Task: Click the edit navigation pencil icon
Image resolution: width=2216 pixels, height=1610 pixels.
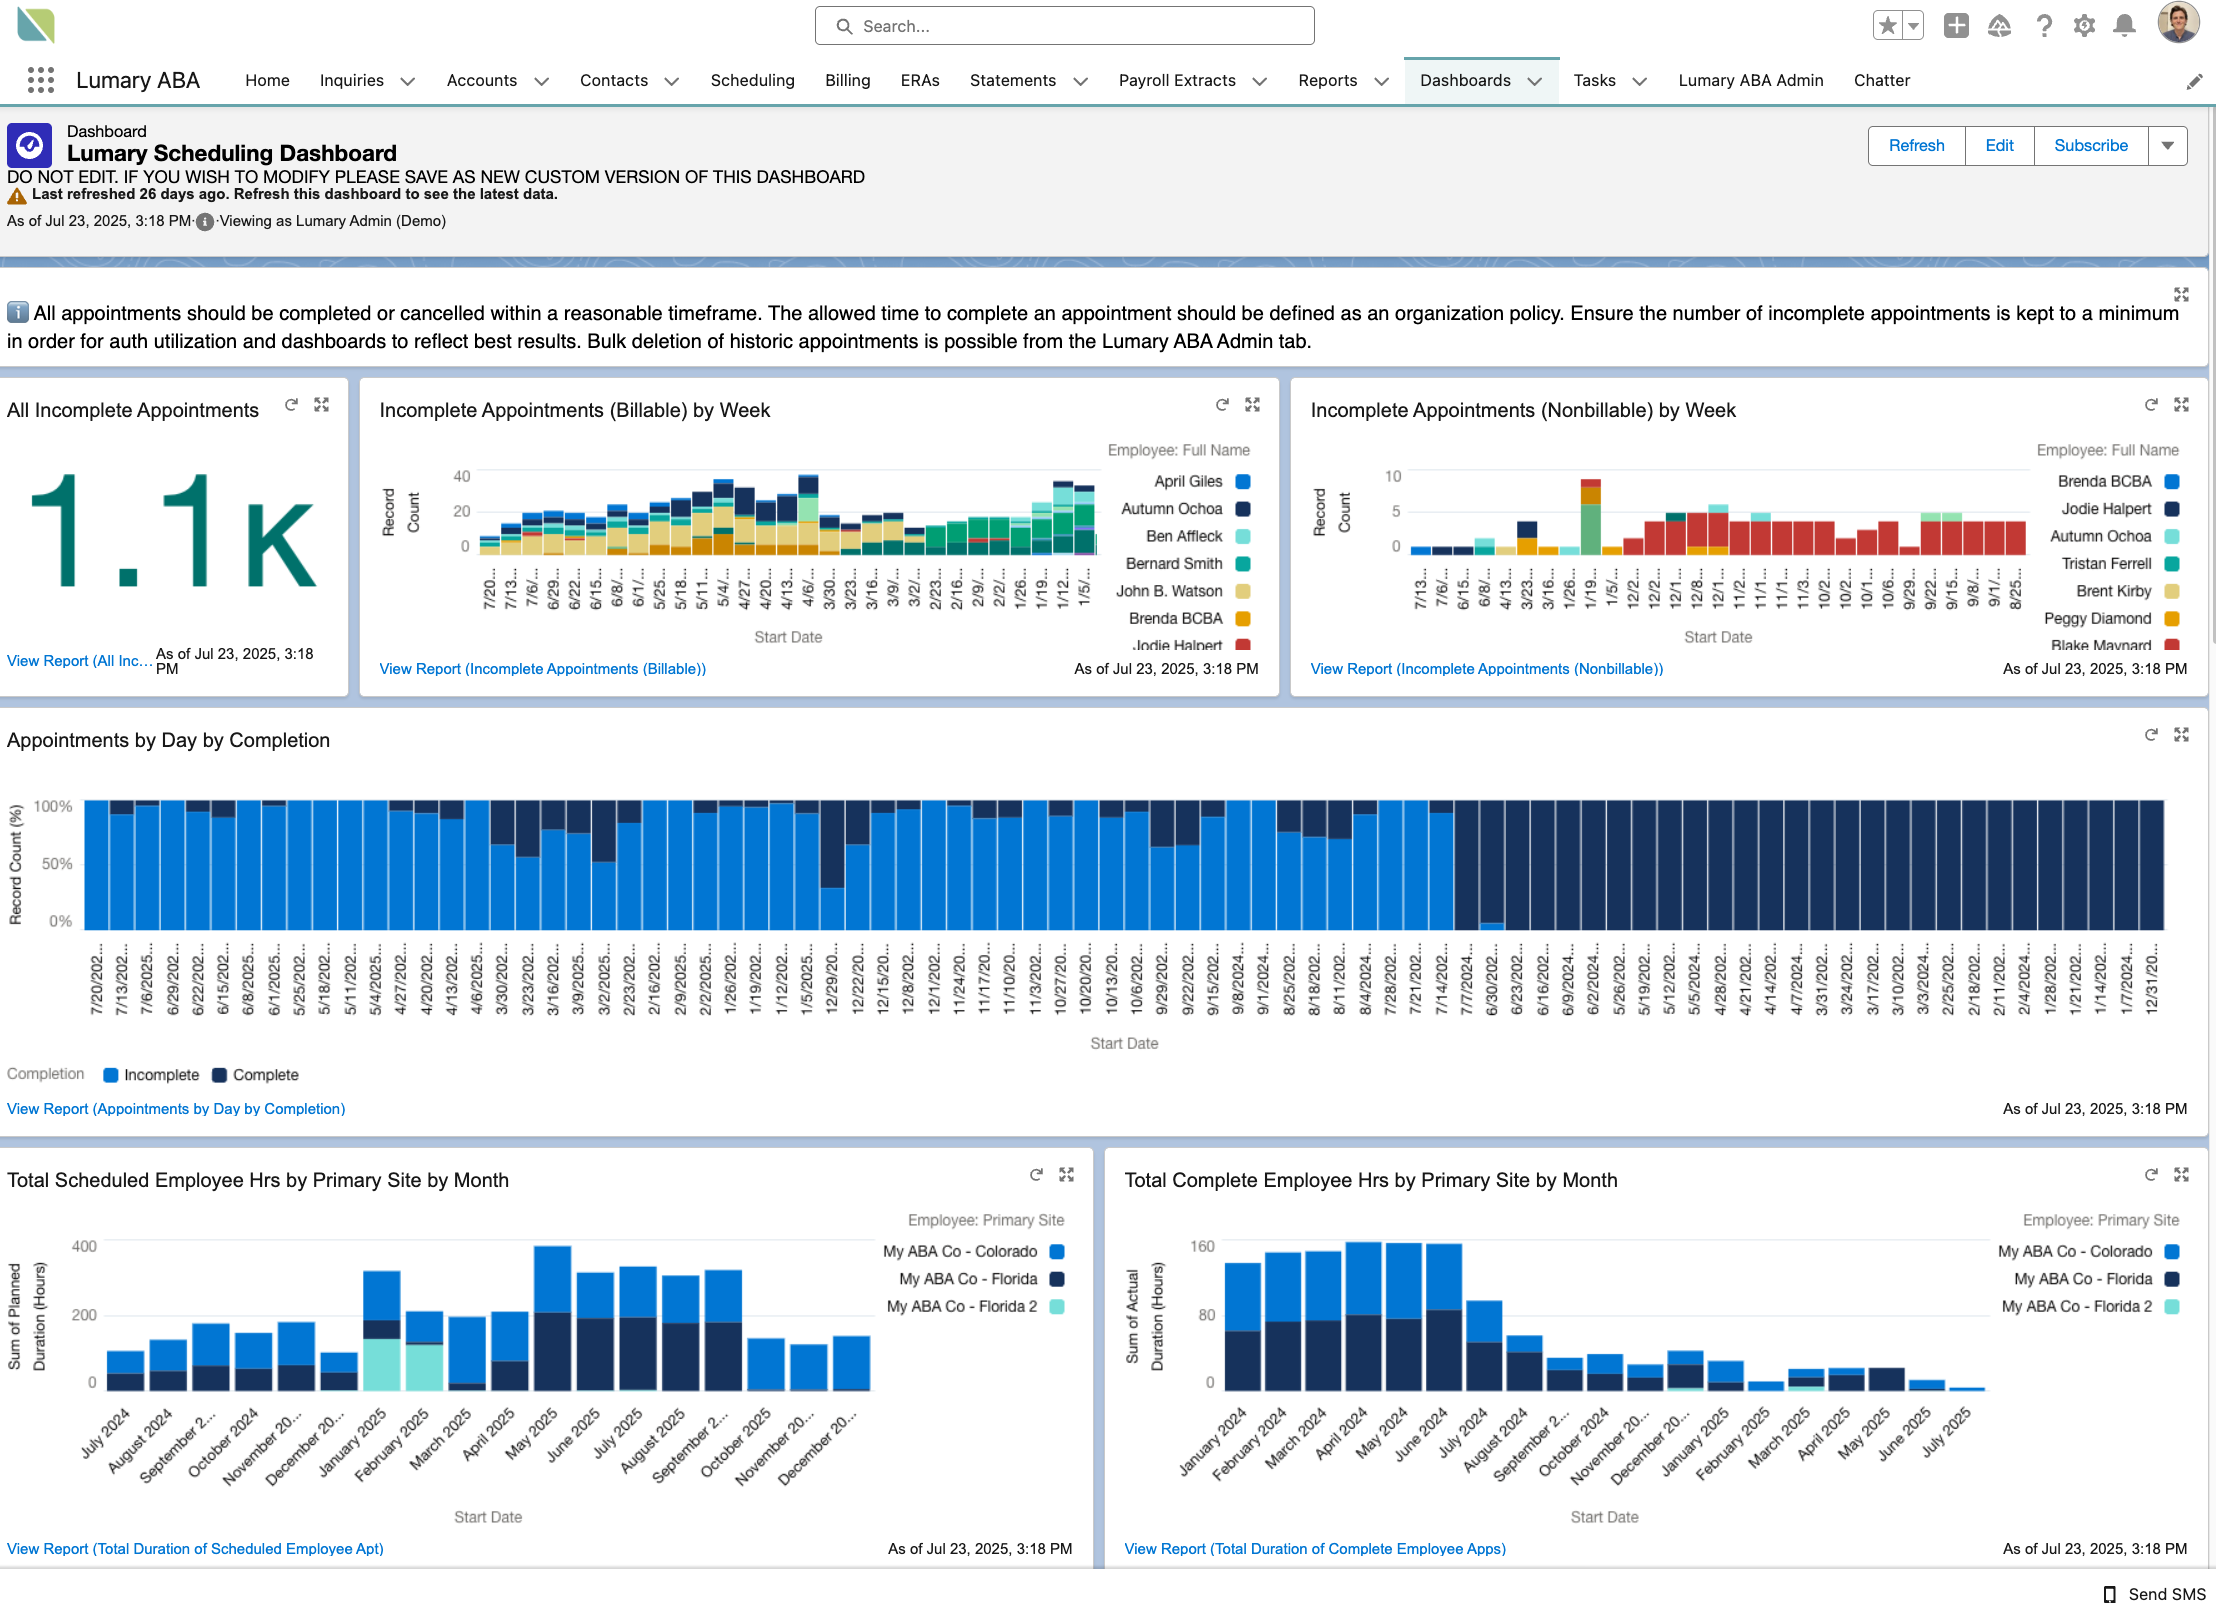Action: click(x=2194, y=82)
